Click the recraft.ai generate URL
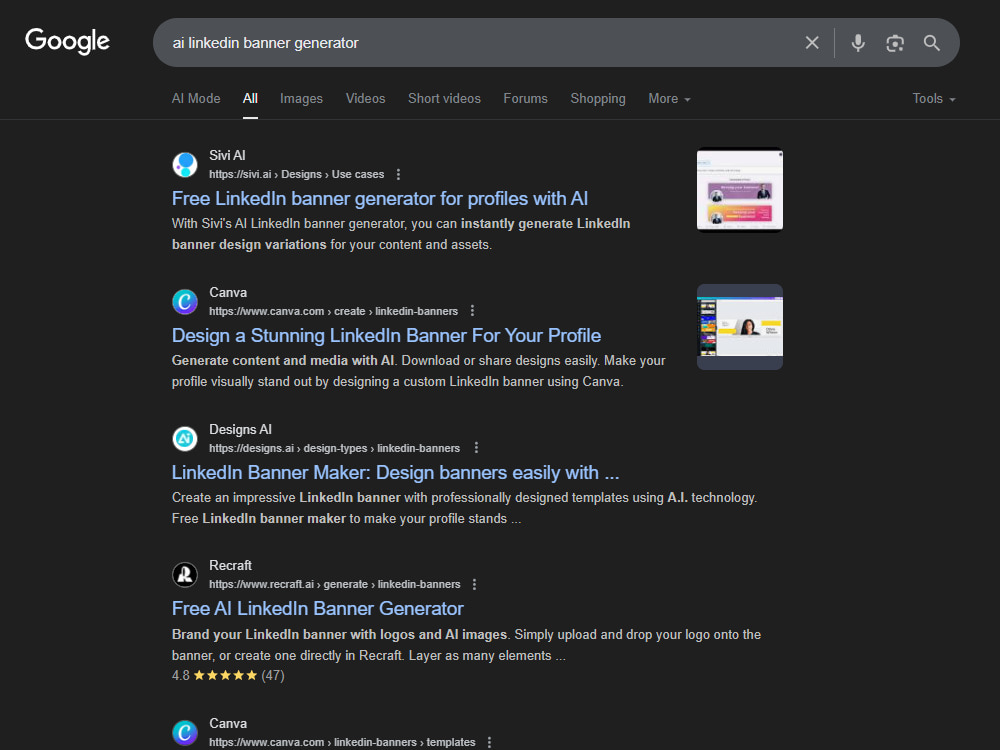1000x750 pixels. 335,584
